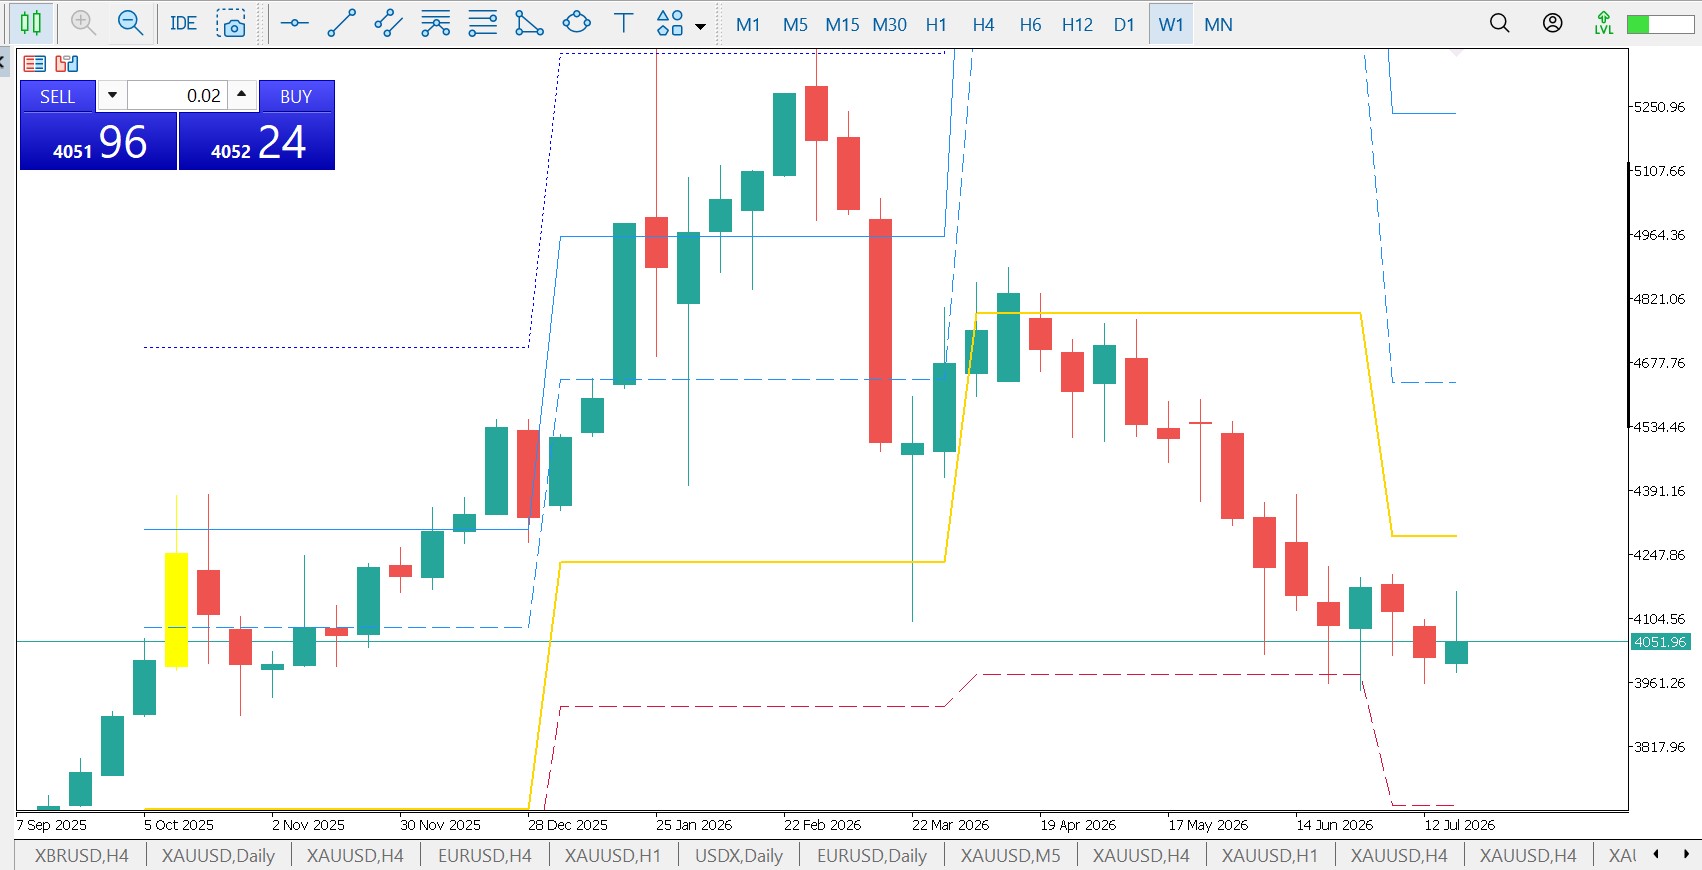The height and width of the screenshot is (870, 1702).
Task: Switch to M5 timeframe
Action: 795,25
